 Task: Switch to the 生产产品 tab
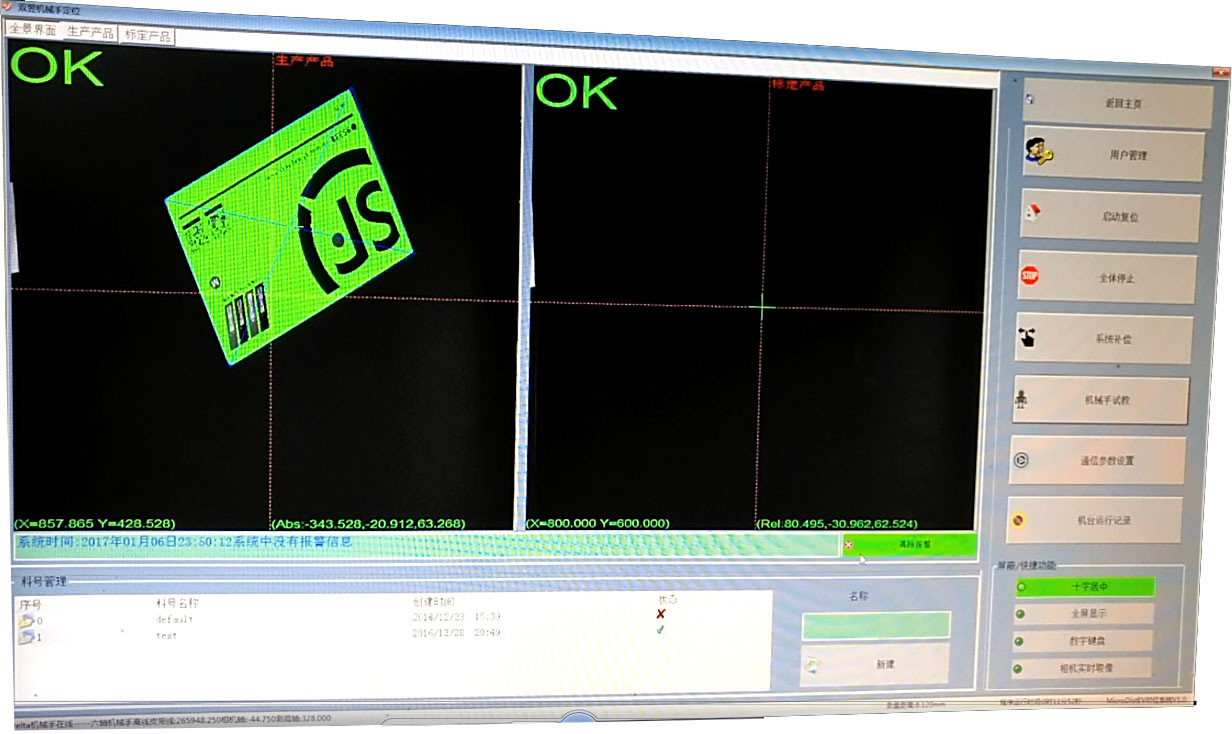[x=90, y=33]
